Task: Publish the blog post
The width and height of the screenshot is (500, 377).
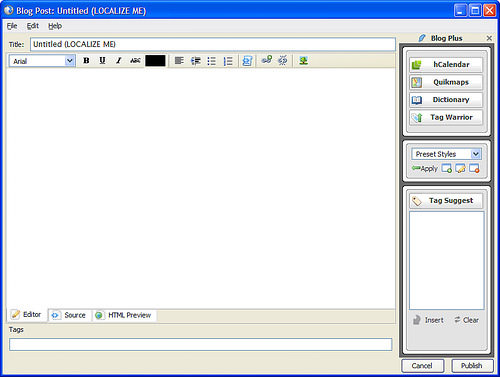Action: point(472,366)
